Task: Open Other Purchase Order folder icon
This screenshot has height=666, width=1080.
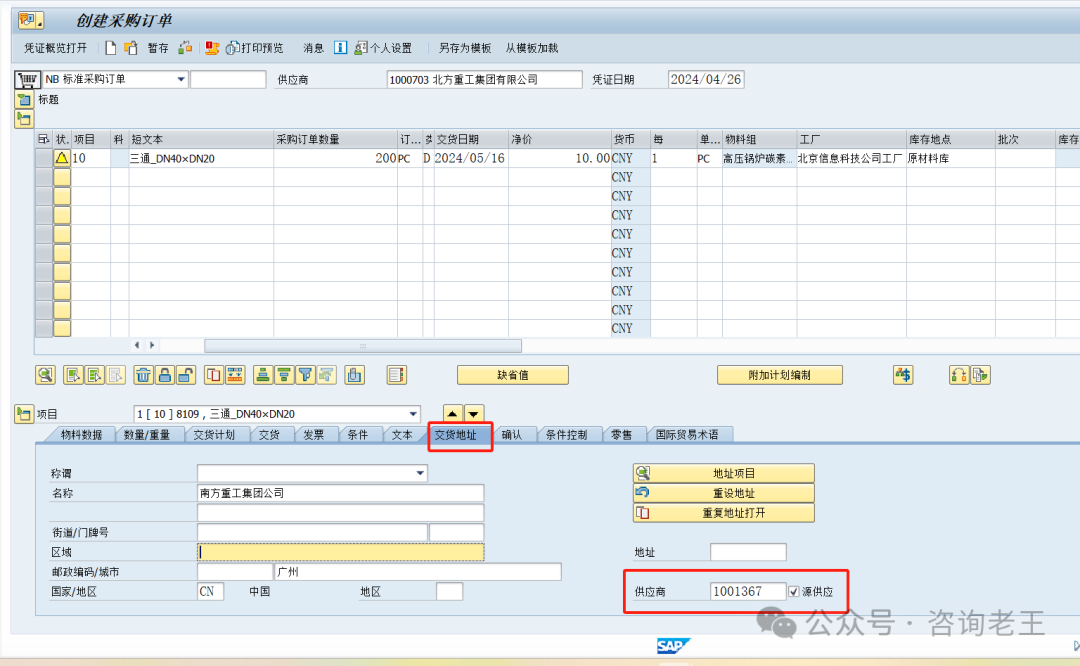Action: tap(131, 48)
